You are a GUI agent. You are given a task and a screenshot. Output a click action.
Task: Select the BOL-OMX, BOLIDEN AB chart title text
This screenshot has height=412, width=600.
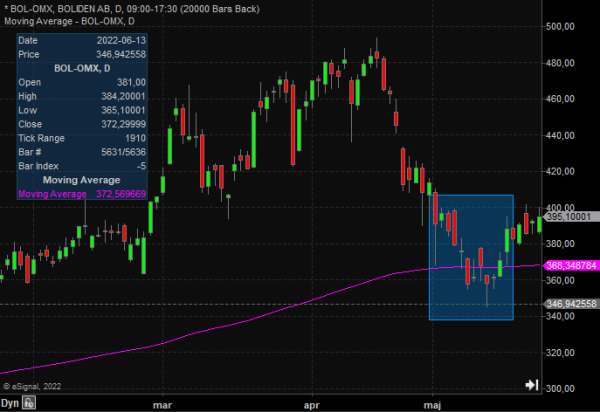pos(134,9)
